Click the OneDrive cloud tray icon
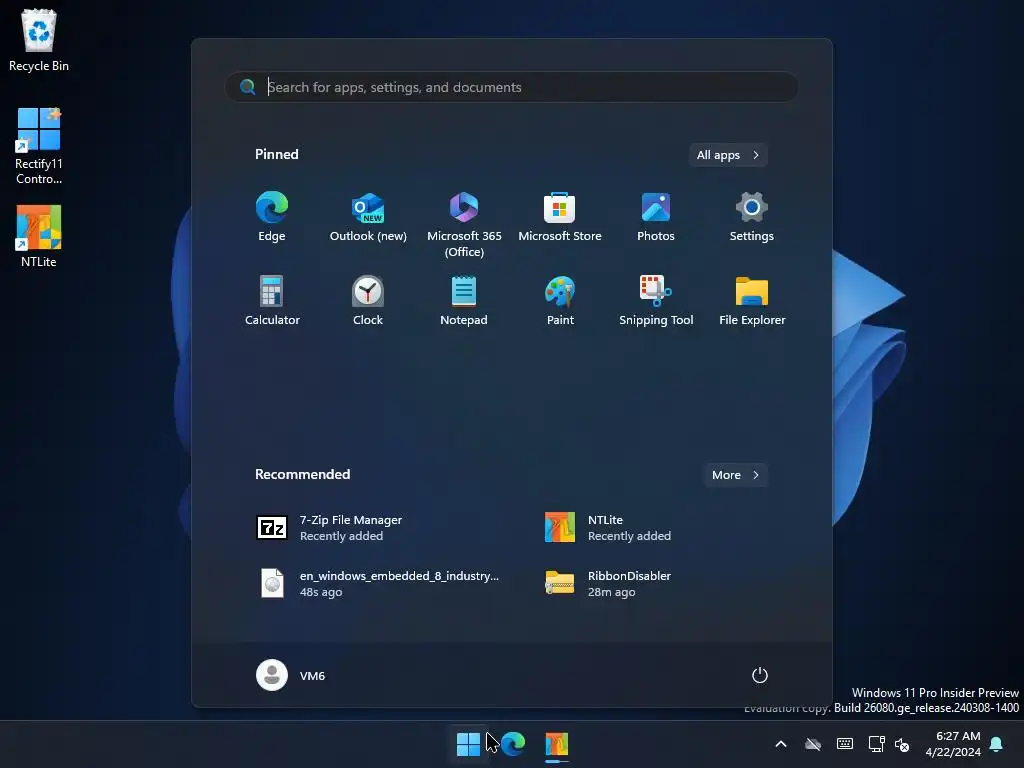 click(x=813, y=744)
